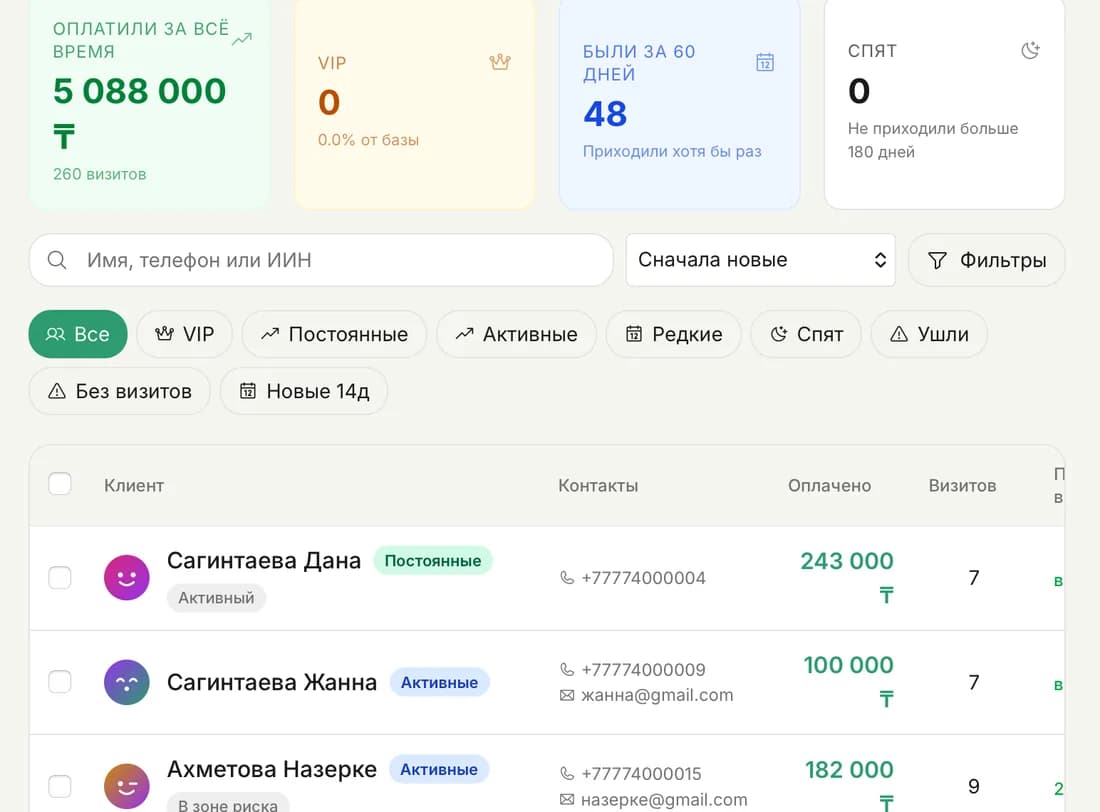Click the grey Активный status tag
Viewport: 1100px width, 812px height.
pos(216,598)
